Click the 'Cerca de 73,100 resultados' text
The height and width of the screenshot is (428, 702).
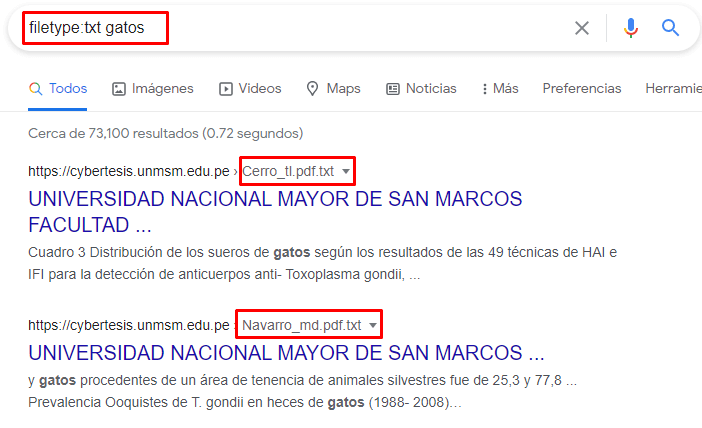[166, 133]
